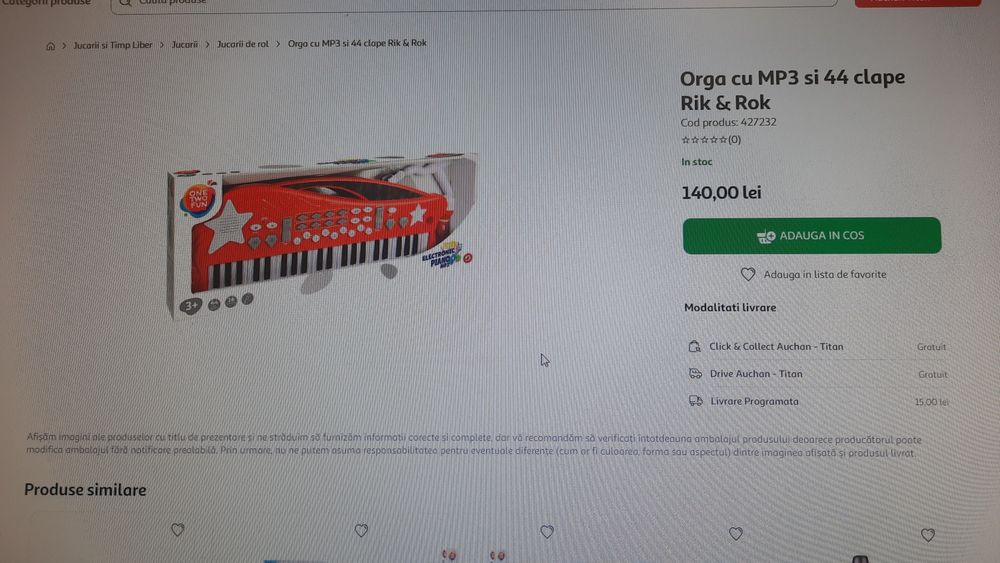
Task: Open Jucarii de rol breadcrumb link
Action: pyautogui.click(x=242, y=44)
